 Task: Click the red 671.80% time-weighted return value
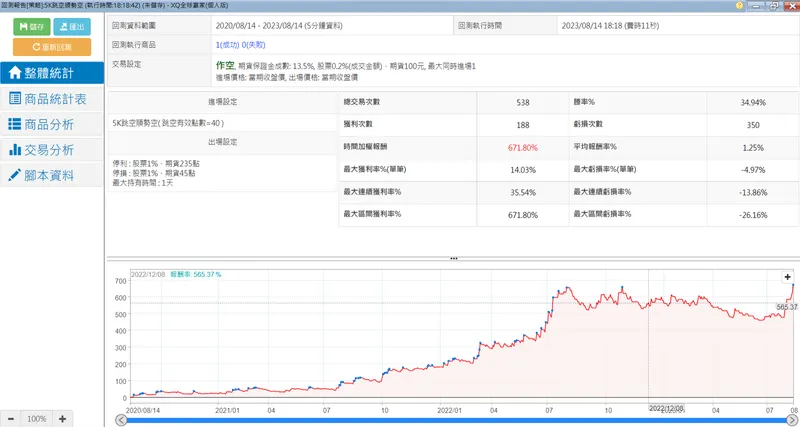(522, 147)
